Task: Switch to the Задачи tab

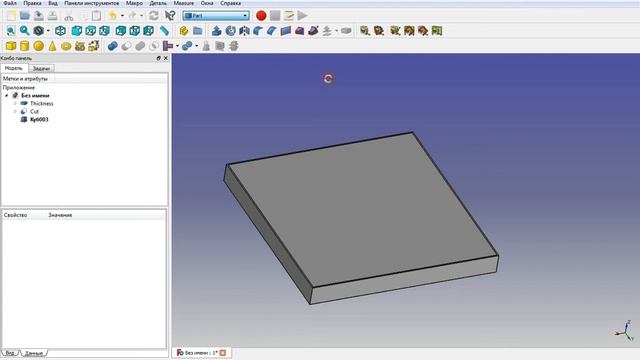Action: click(x=41, y=69)
